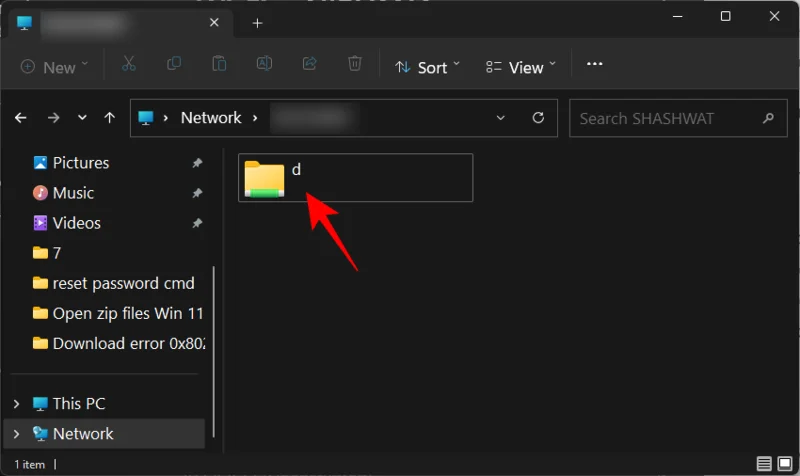800x476 pixels.
Task: Click the computer icon in address bar
Action: coord(146,118)
